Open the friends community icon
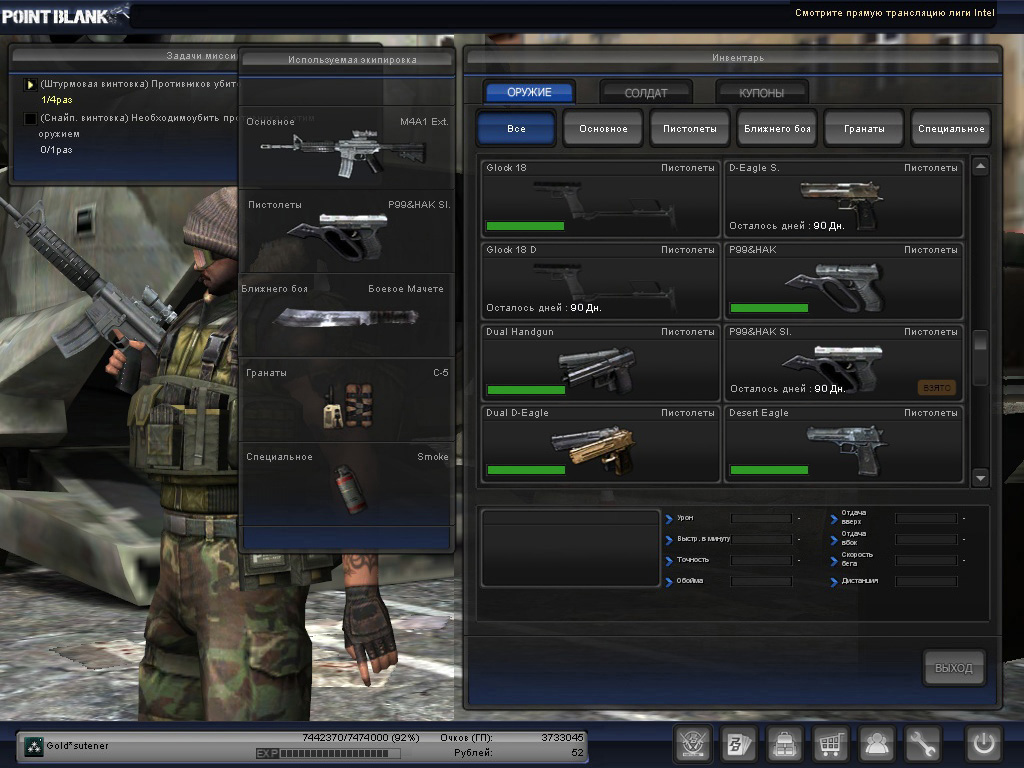Viewport: 1024px width, 768px height. click(x=876, y=743)
